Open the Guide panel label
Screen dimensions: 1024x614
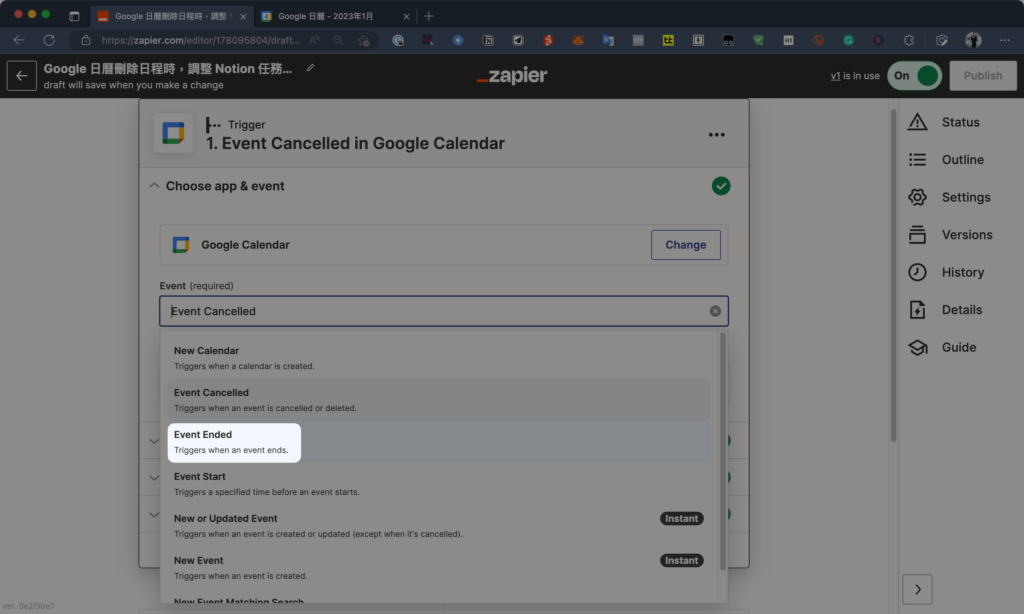pos(959,347)
